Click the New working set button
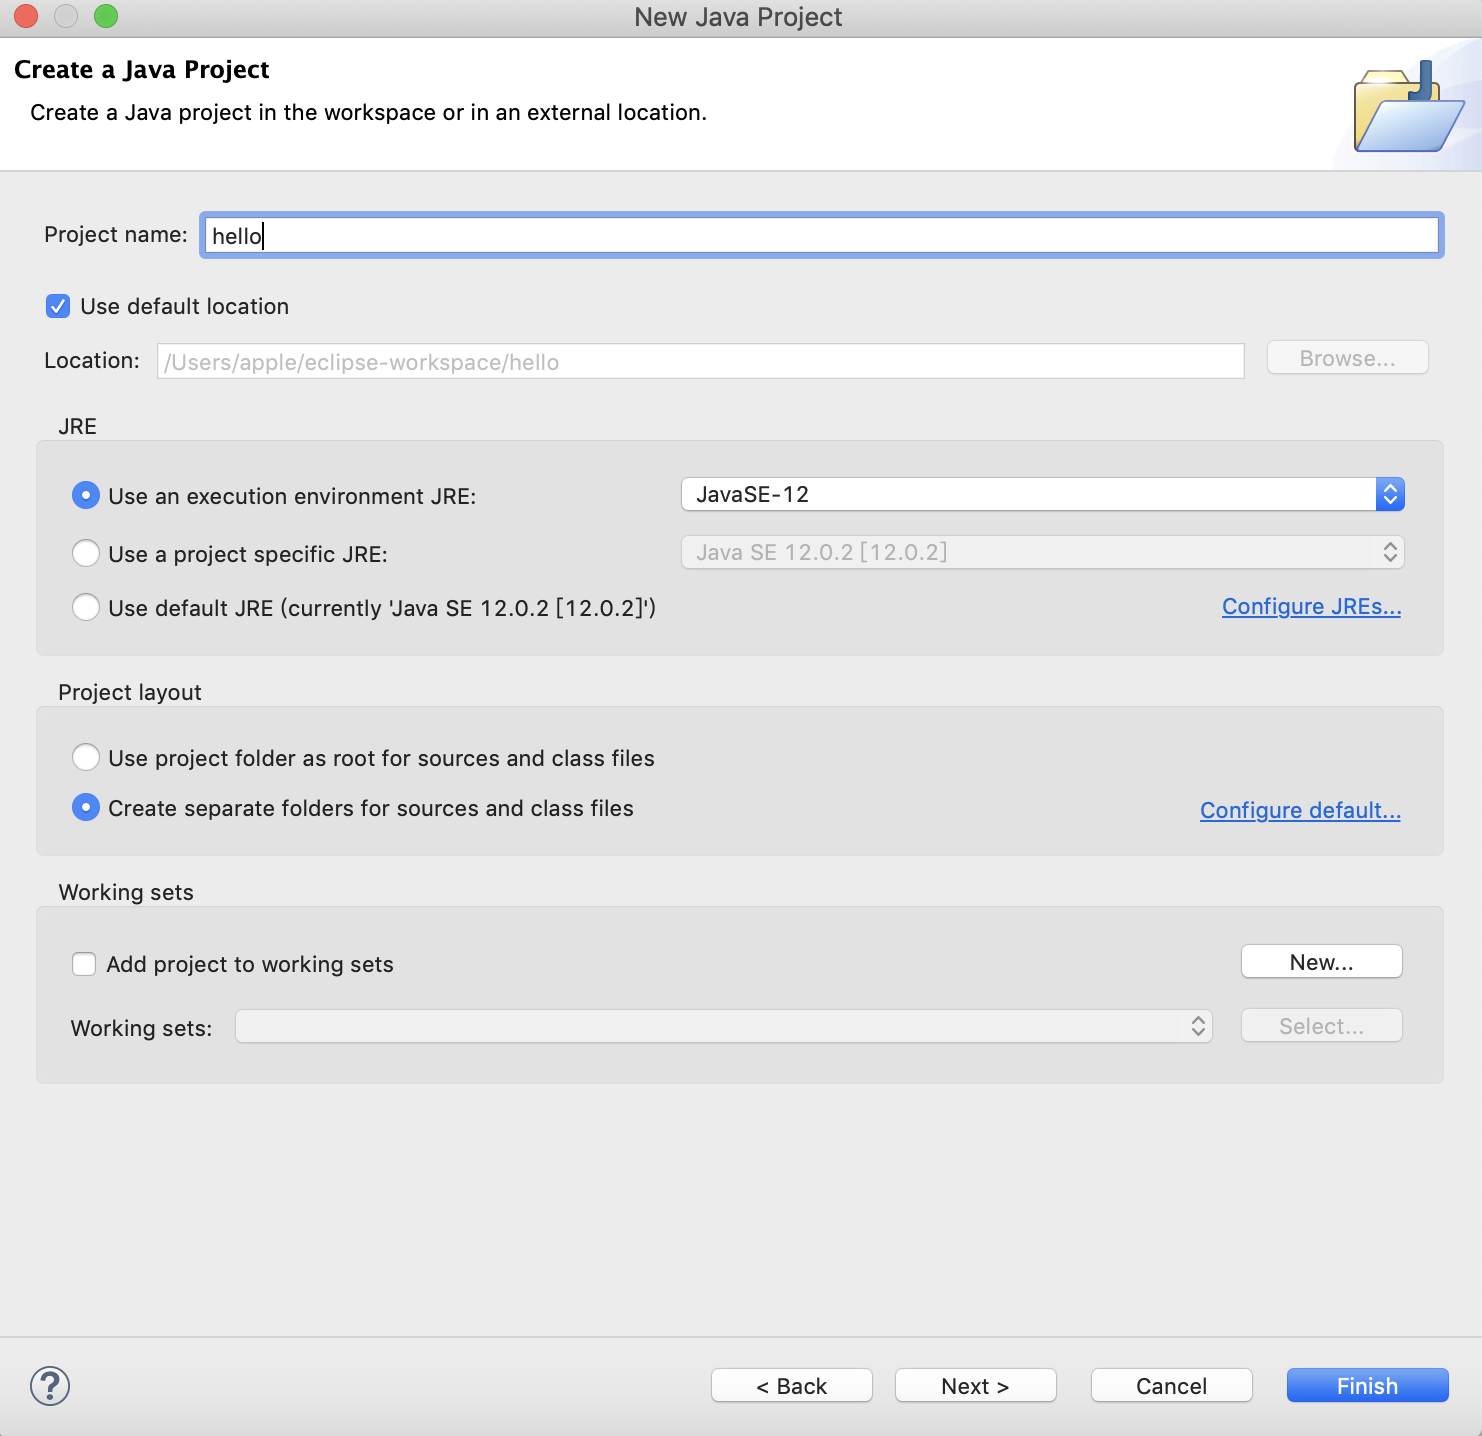Viewport: 1482px width, 1436px height. tap(1321, 962)
